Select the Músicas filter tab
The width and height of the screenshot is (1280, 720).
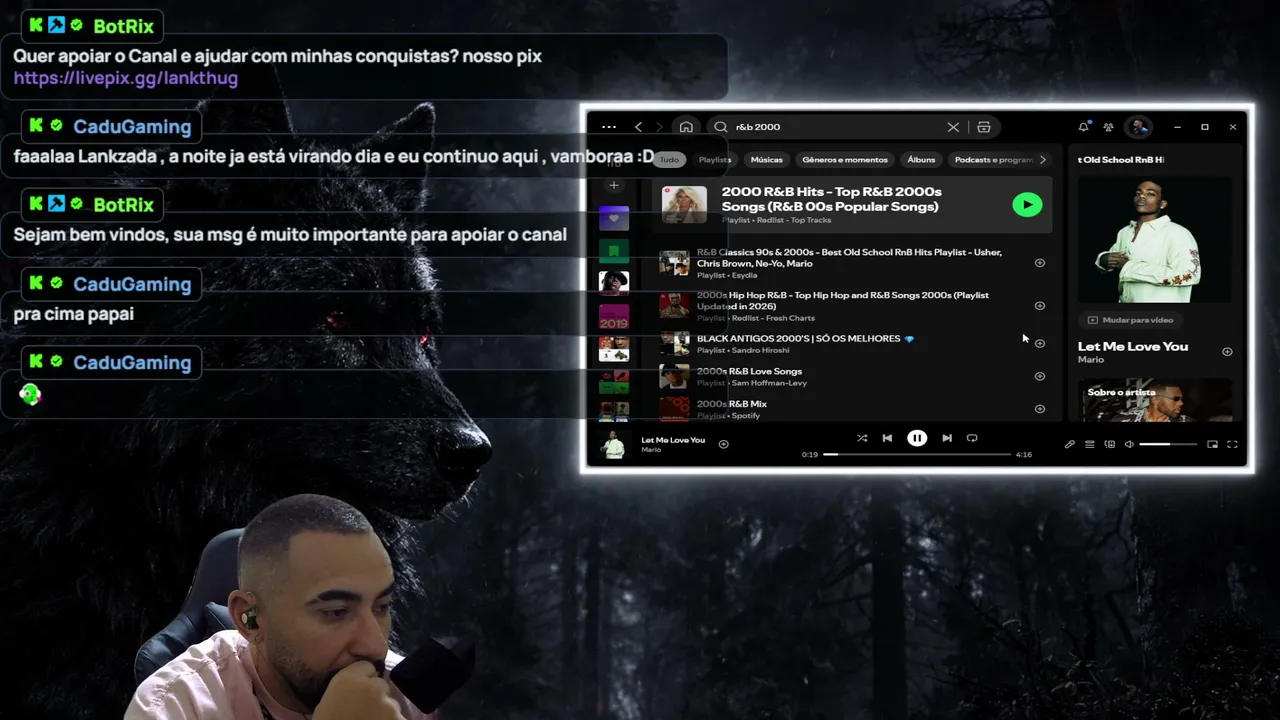point(767,160)
